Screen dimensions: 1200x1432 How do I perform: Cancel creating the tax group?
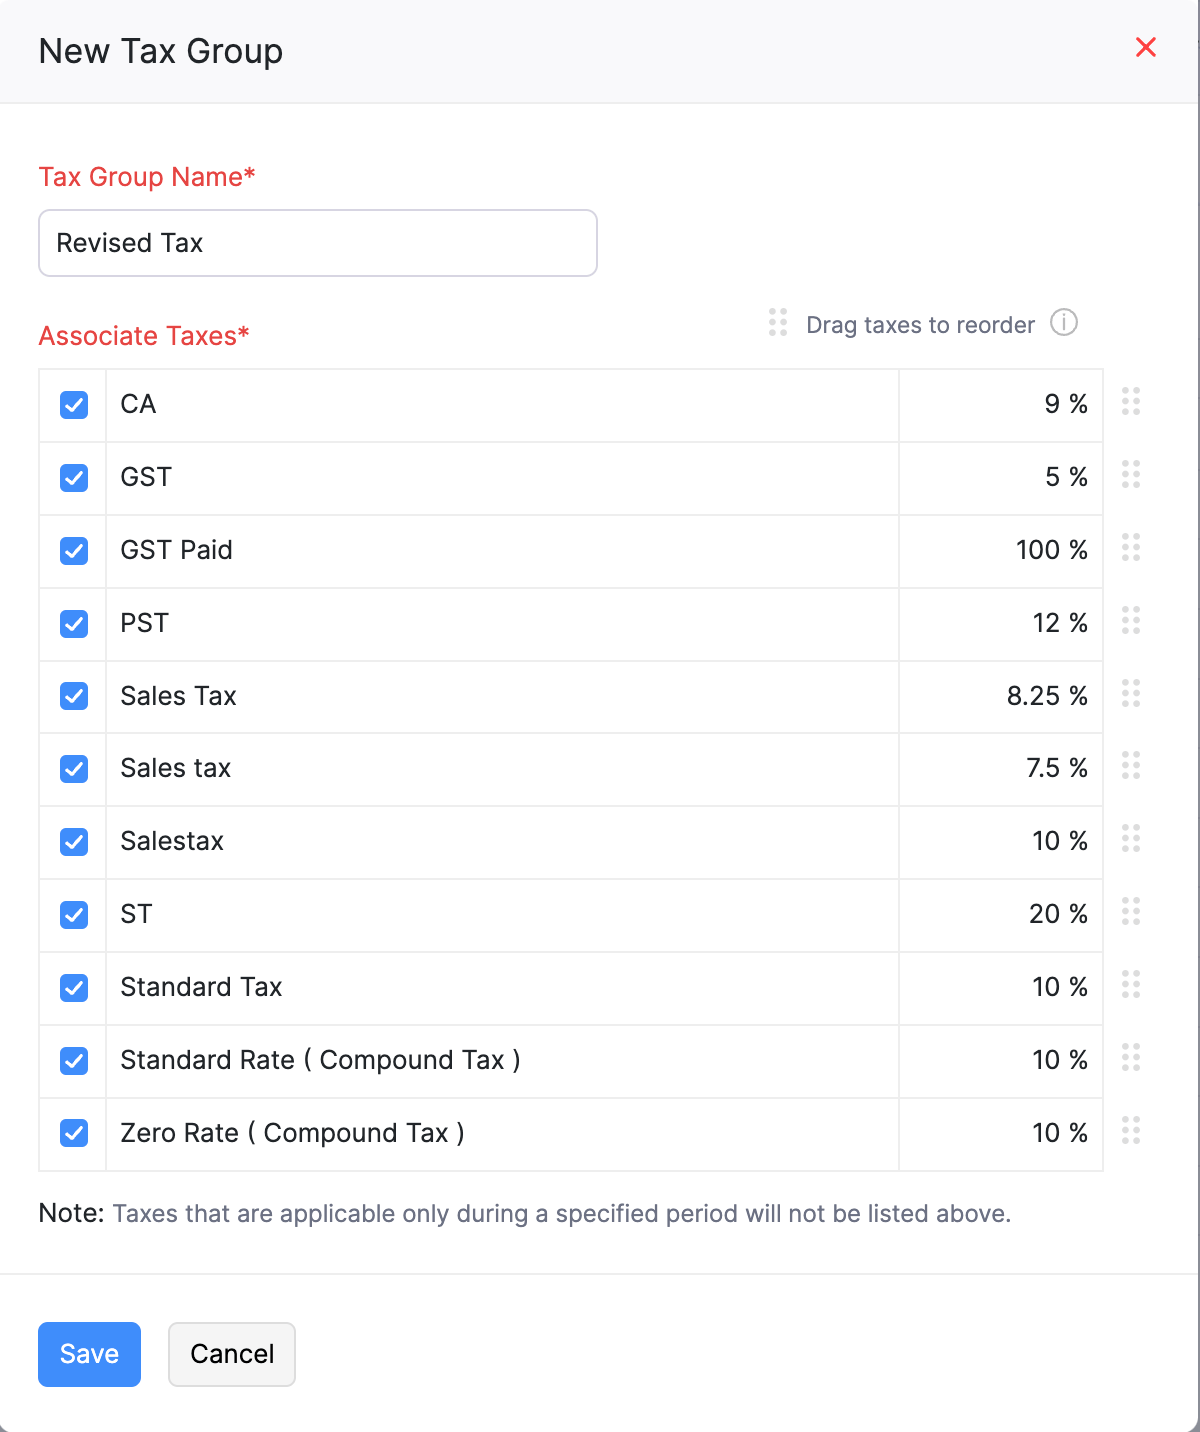231,1354
